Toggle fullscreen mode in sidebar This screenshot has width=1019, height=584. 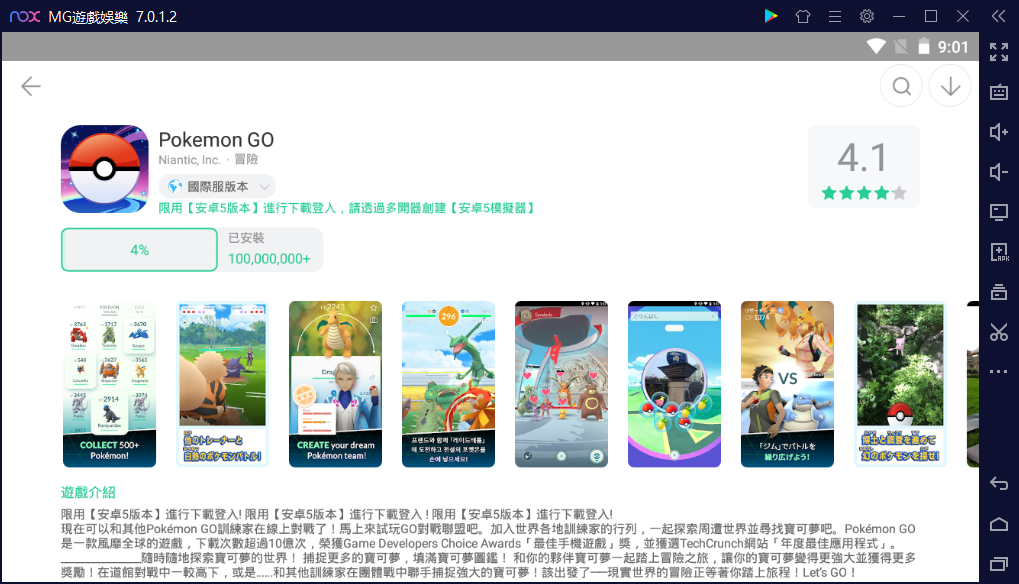pyautogui.click(x=999, y=52)
